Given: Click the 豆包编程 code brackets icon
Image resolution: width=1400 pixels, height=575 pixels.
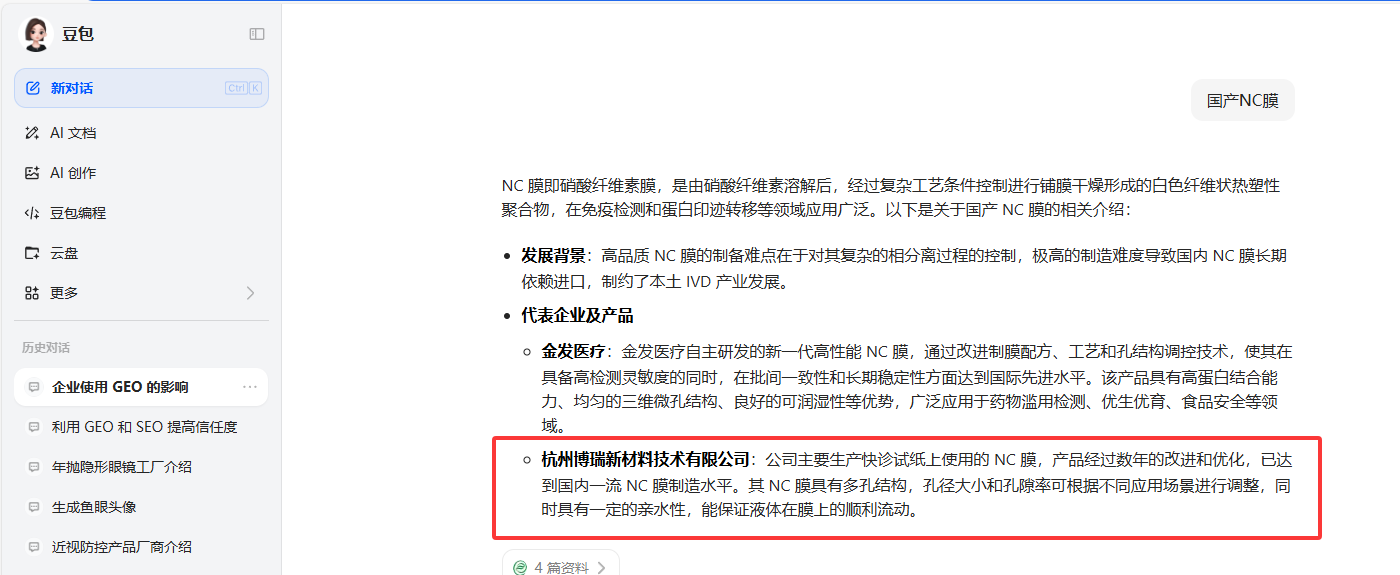Looking at the screenshot, I should 32,213.
